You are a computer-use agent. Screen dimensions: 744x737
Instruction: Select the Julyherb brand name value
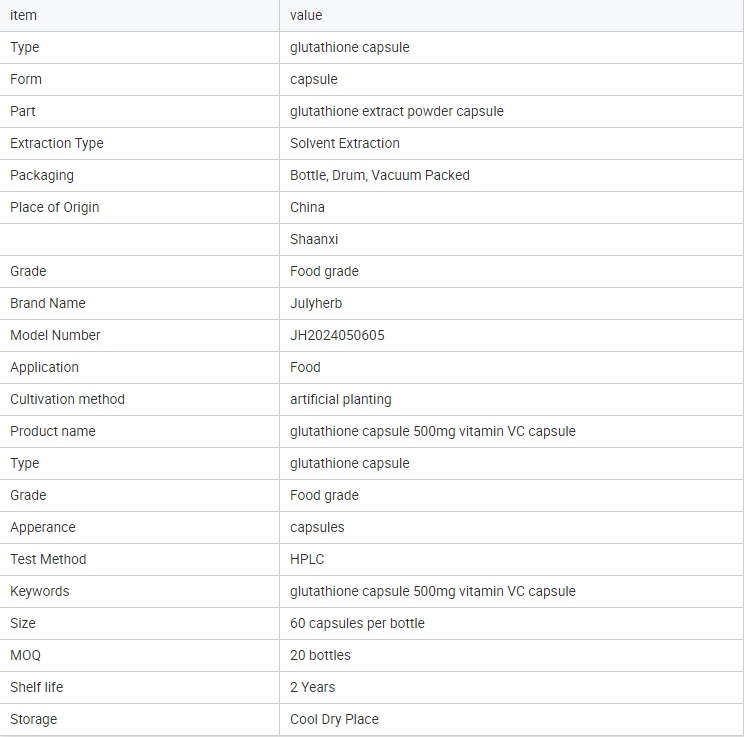(316, 303)
